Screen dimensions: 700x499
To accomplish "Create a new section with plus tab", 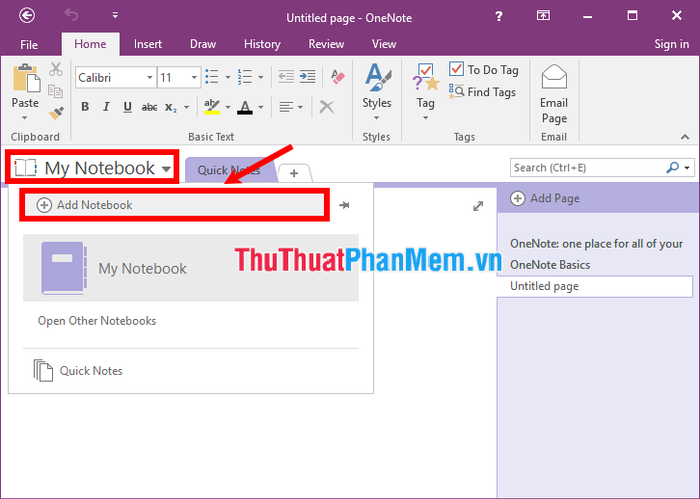I will coord(294,173).
